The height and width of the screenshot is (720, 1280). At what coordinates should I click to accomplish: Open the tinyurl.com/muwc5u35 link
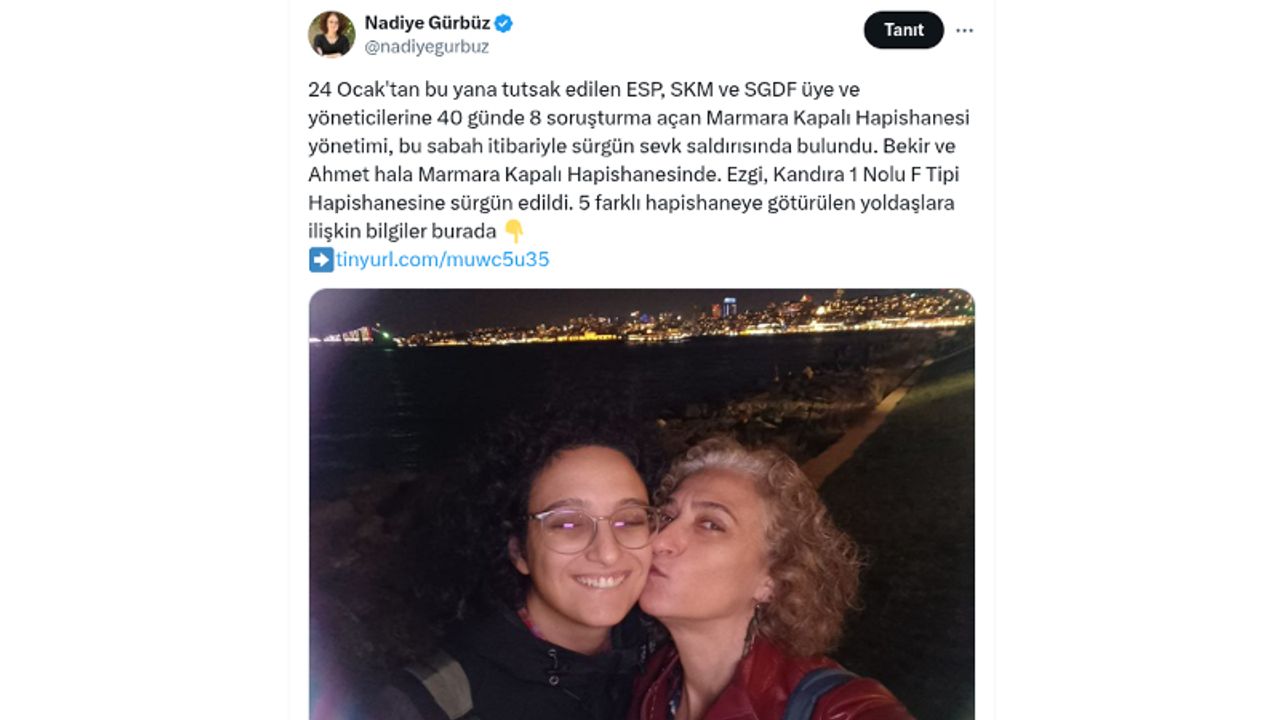tap(442, 260)
